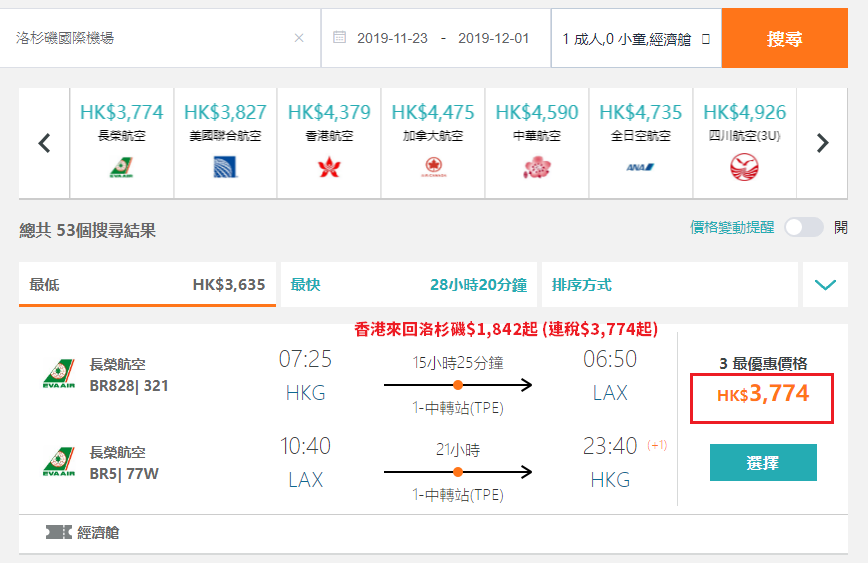Switch to the 最快 fastest tab
Image resolution: width=868 pixels, height=563 pixels.
(409, 285)
